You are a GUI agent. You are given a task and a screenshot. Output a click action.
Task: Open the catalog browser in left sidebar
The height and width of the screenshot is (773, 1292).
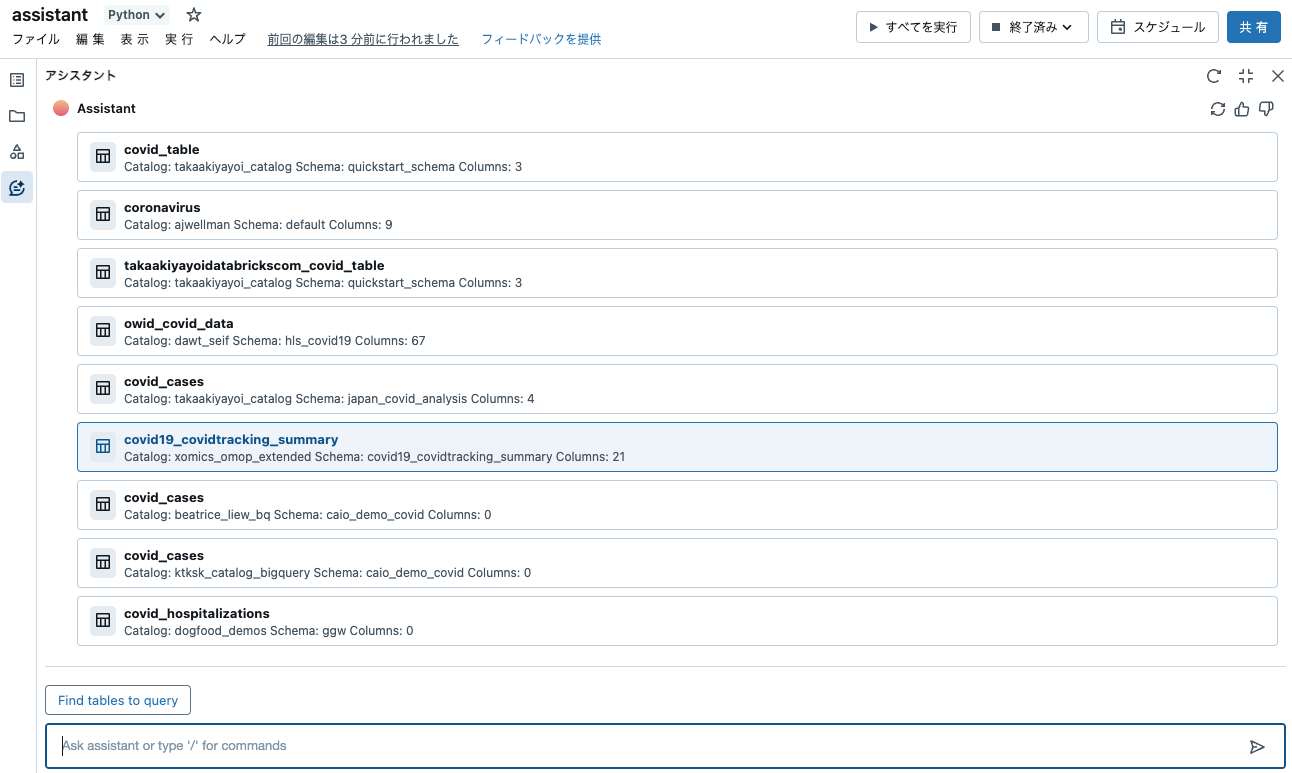[16, 151]
